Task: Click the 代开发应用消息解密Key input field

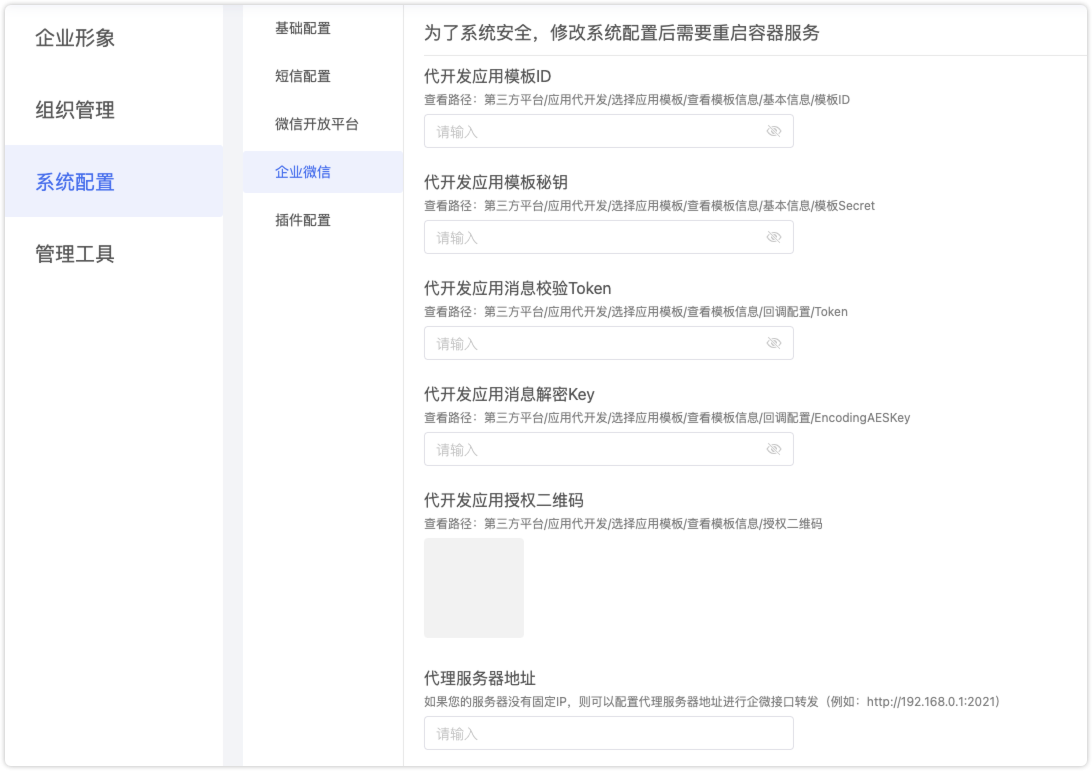Action: tap(590, 450)
